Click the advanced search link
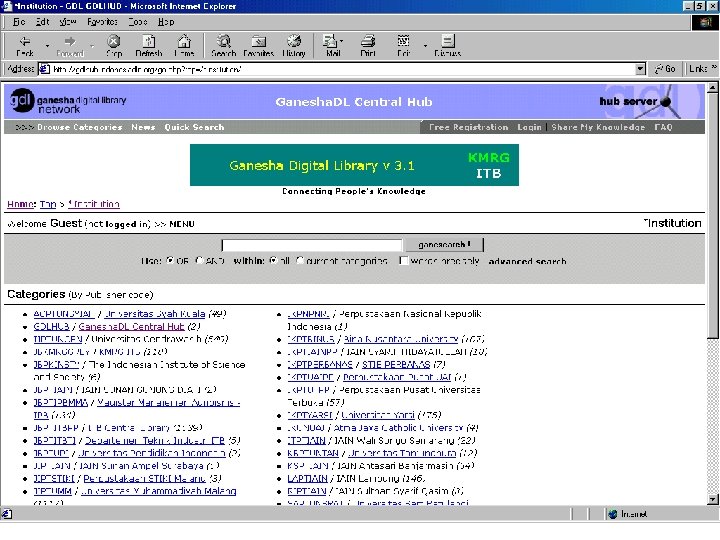The width and height of the screenshot is (720, 540). coord(527,261)
